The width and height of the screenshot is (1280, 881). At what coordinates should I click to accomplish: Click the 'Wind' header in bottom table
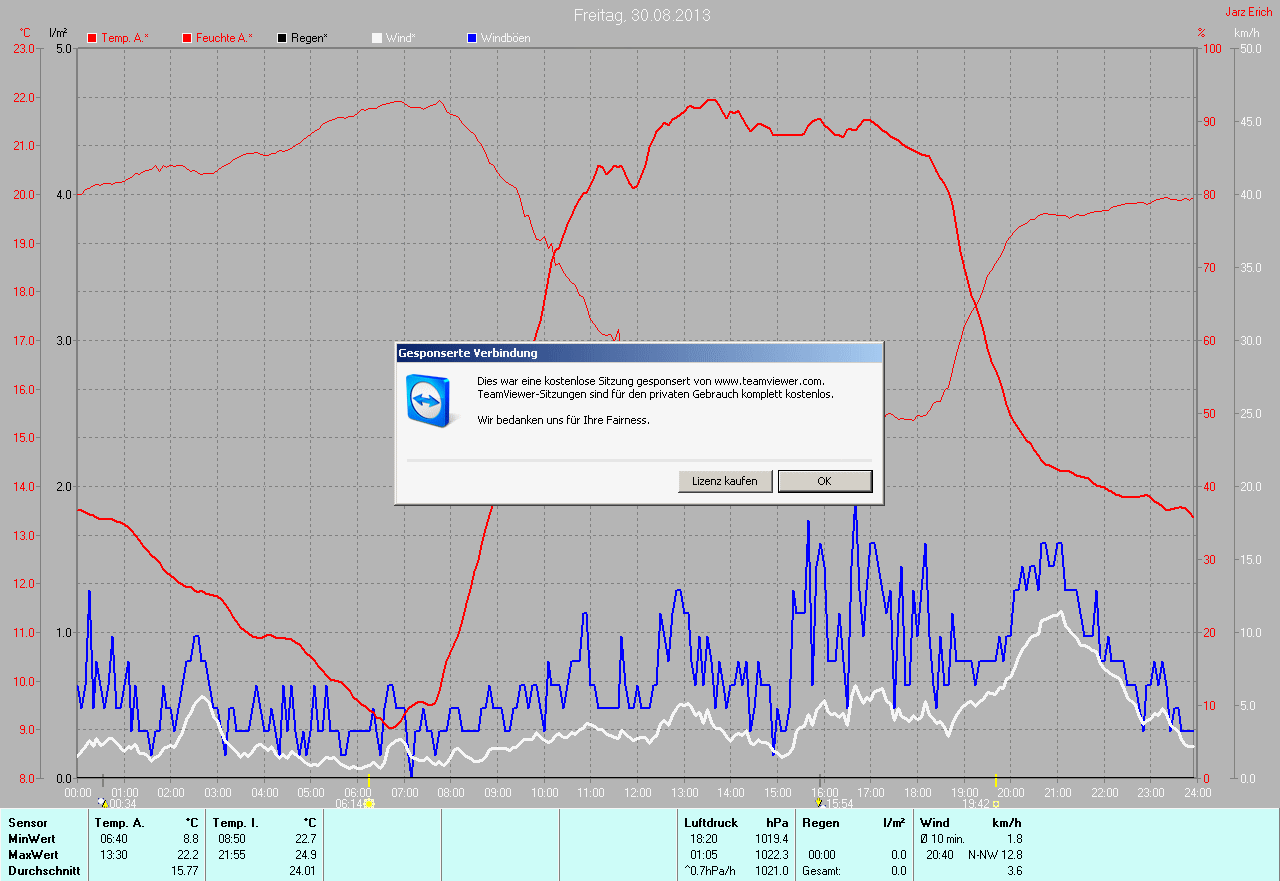[x=935, y=823]
